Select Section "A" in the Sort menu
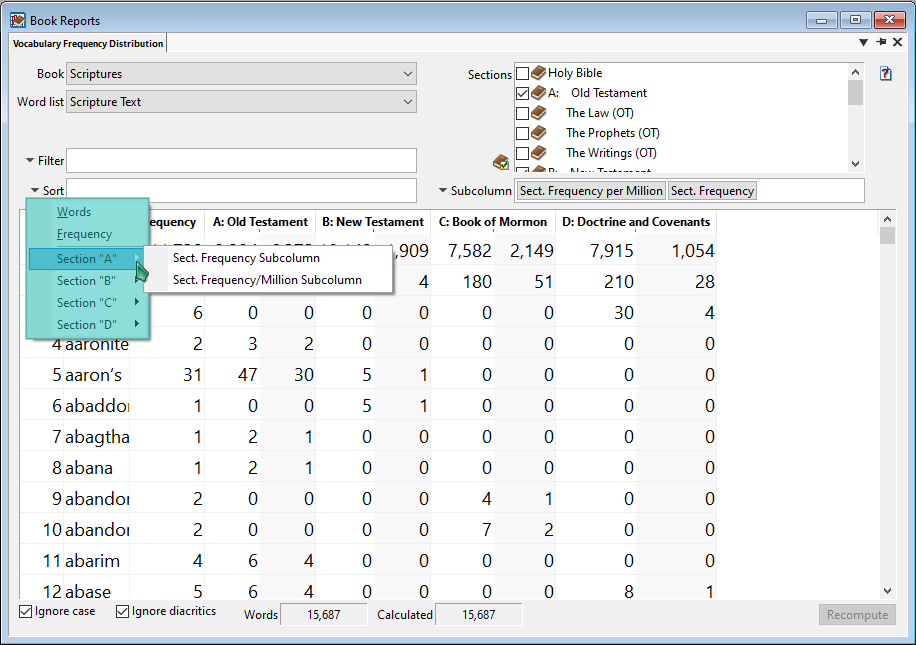Viewport: 916px width, 645px height. click(x=88, y=259)
